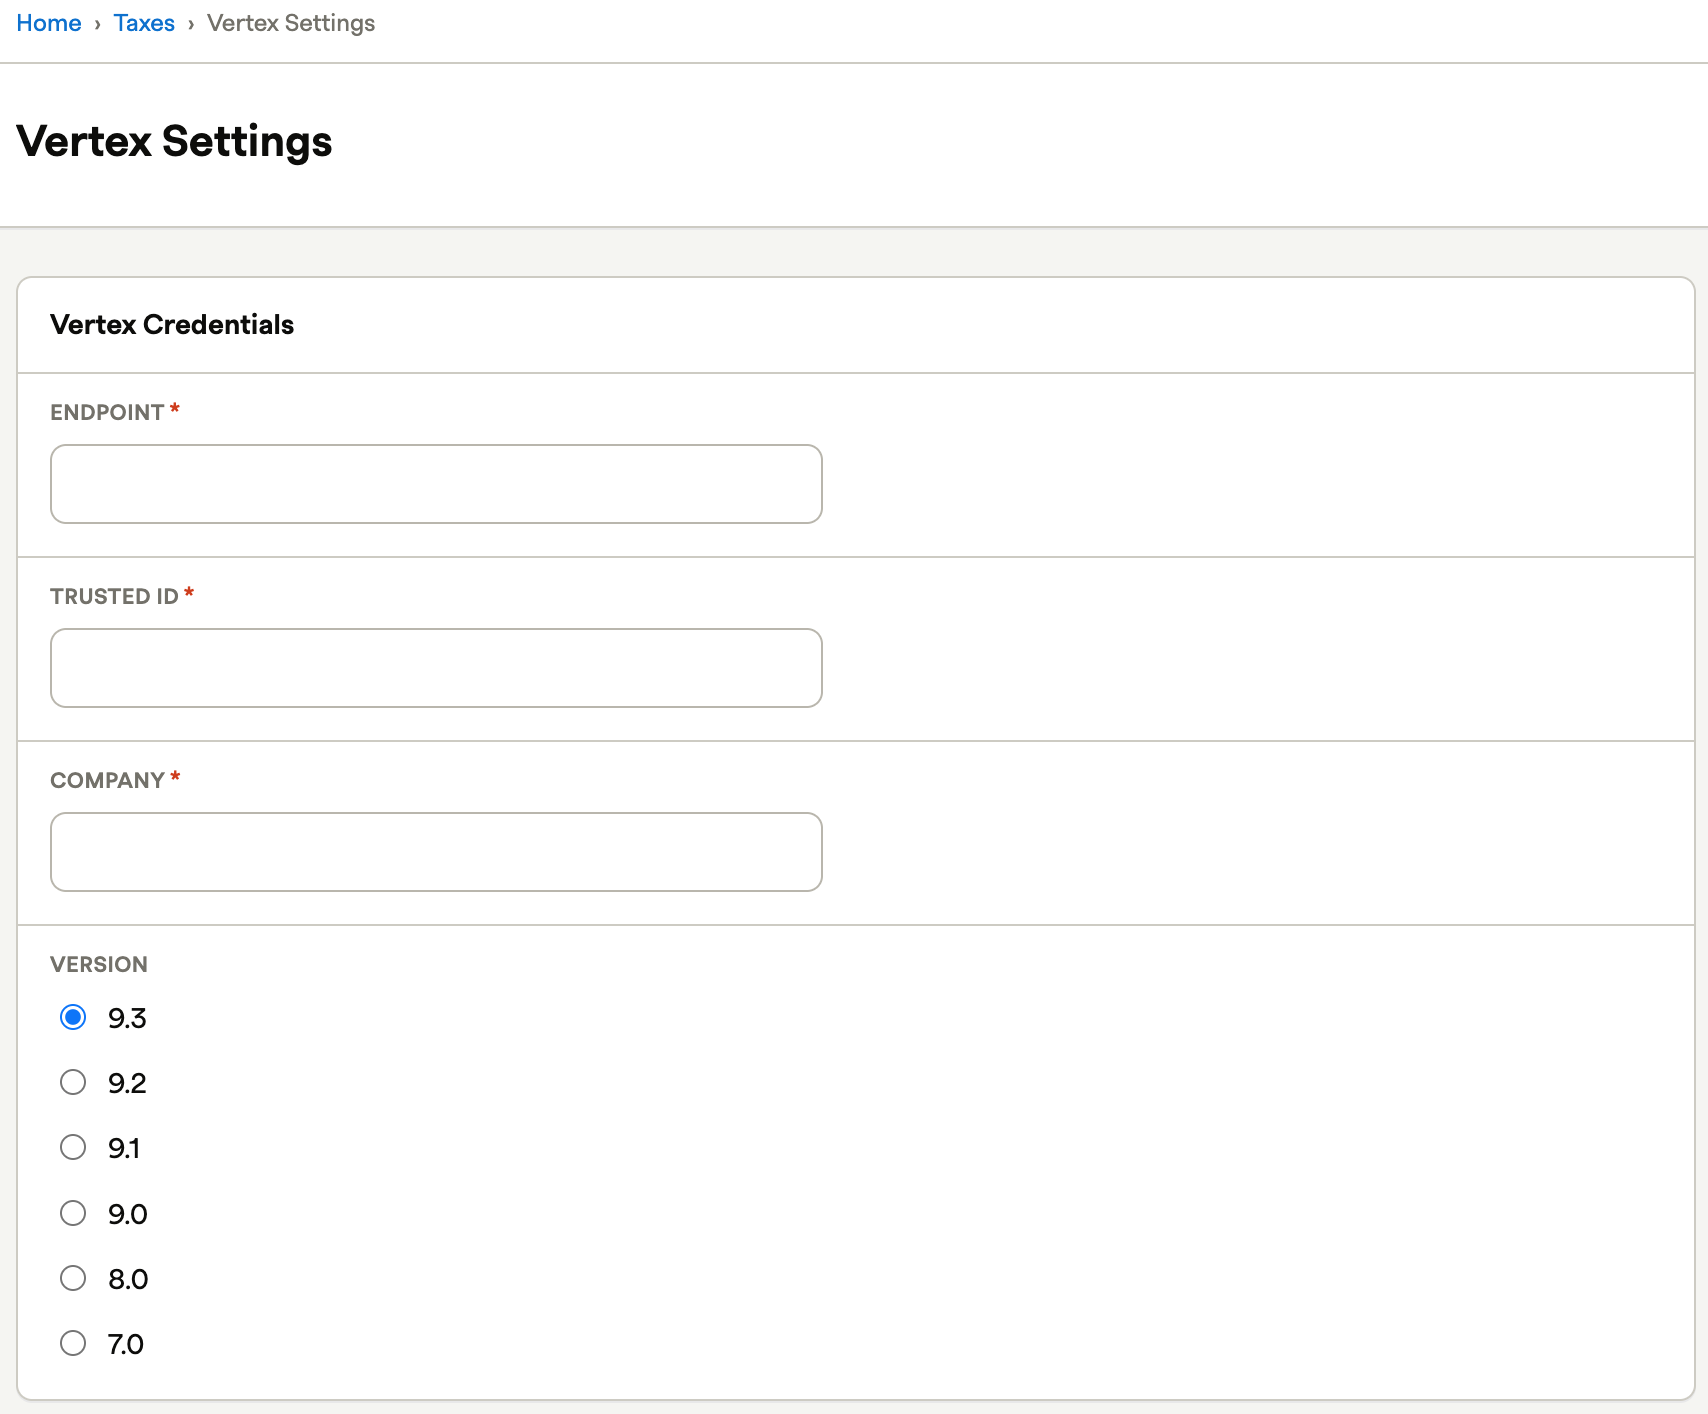Click the VERSION group label
The width and height of the screenshot is (1708, 1414).
click(x=99, y=964)
